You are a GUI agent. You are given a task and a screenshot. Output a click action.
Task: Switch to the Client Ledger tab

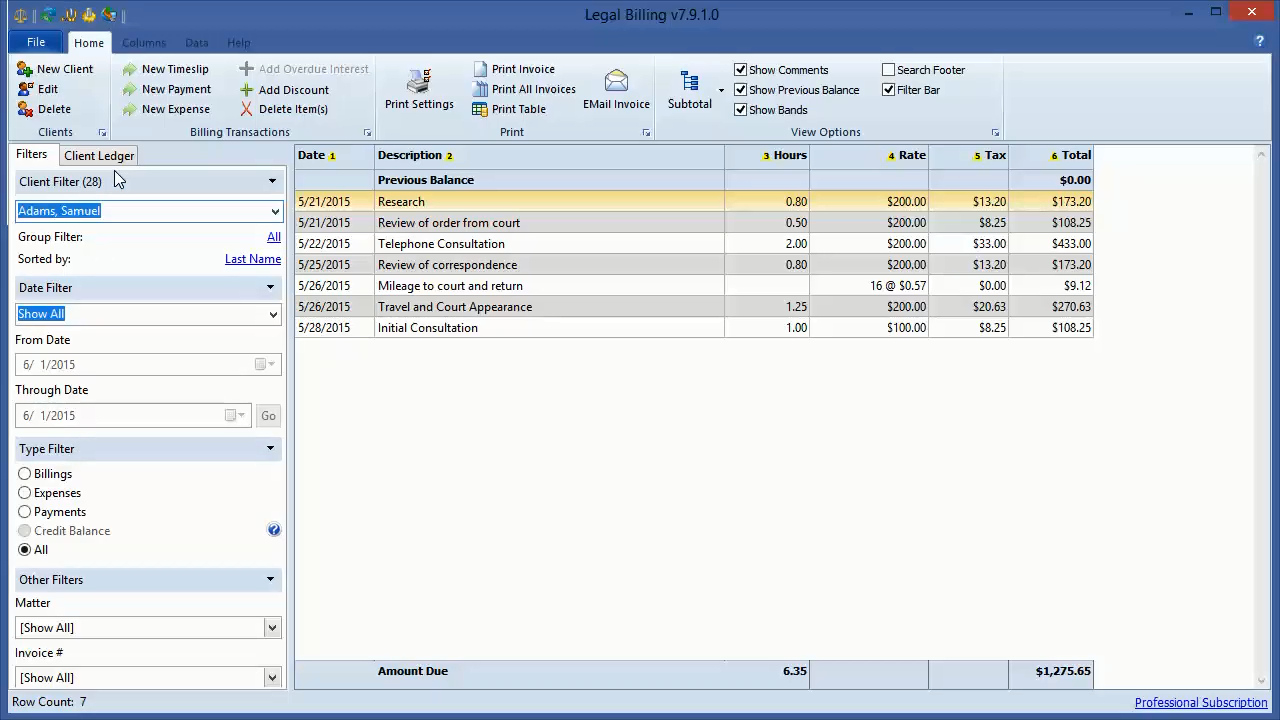99,156
